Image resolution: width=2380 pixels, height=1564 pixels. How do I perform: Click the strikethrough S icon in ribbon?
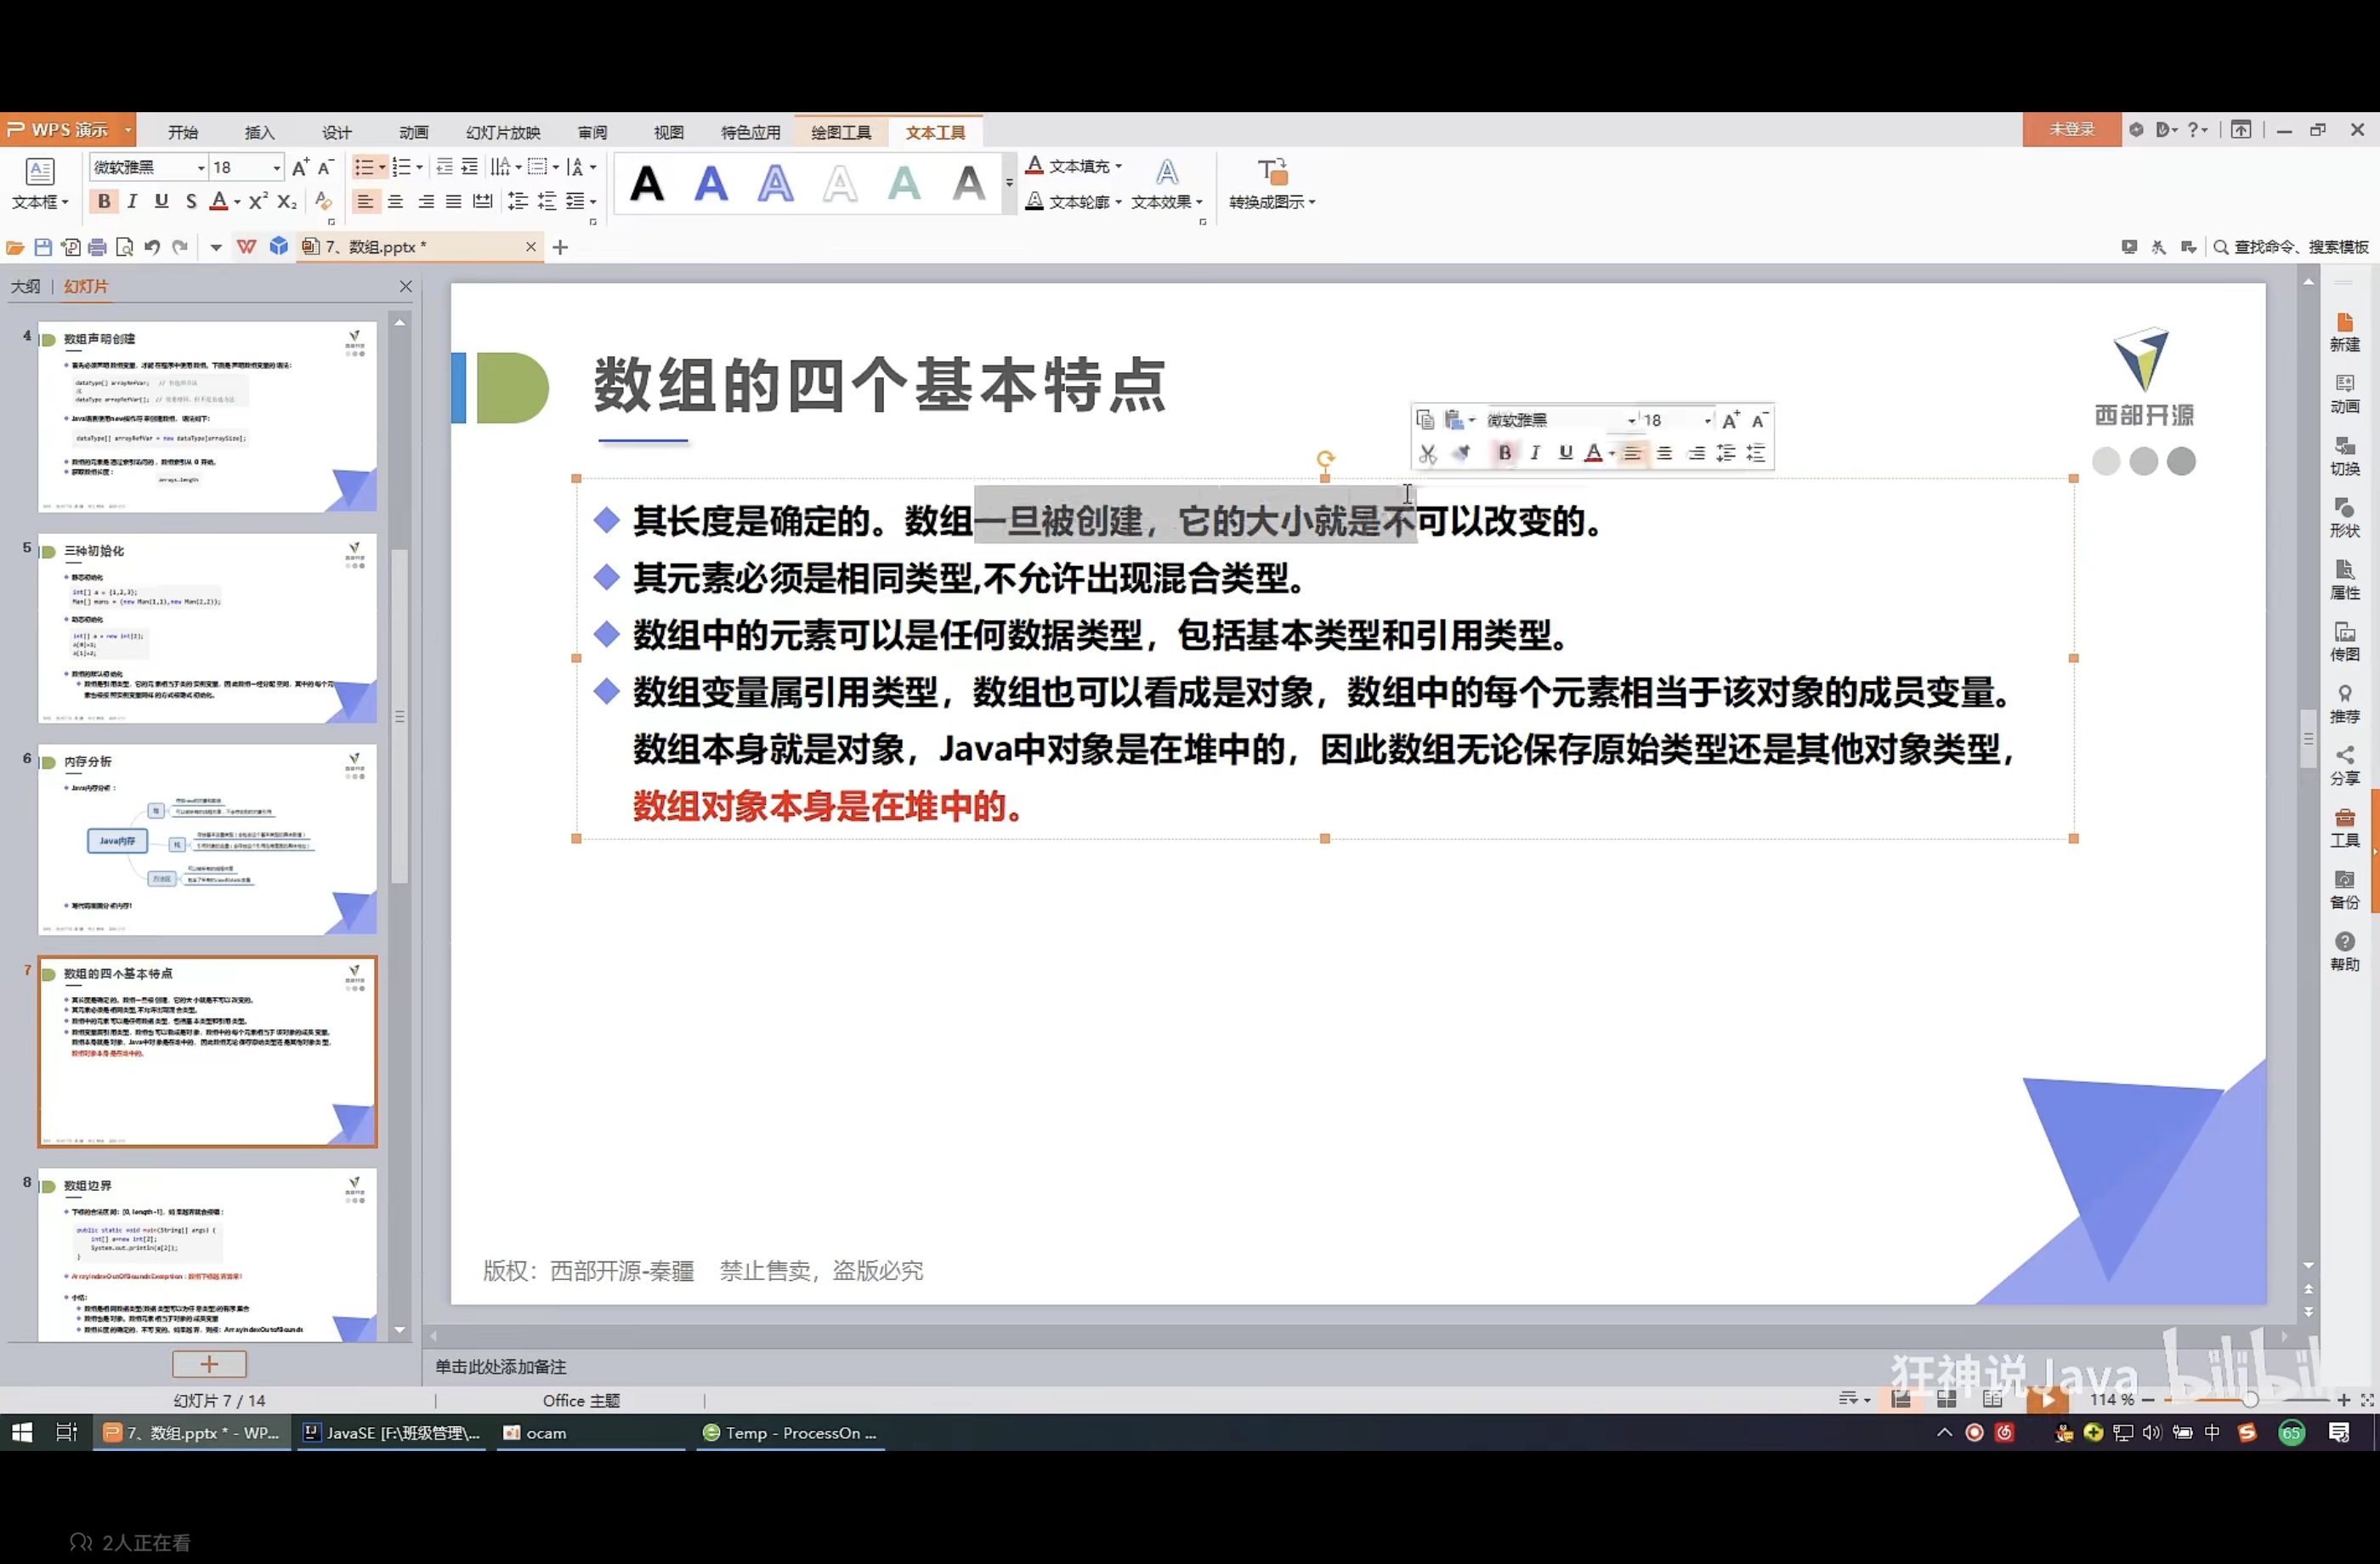[191, 202]
